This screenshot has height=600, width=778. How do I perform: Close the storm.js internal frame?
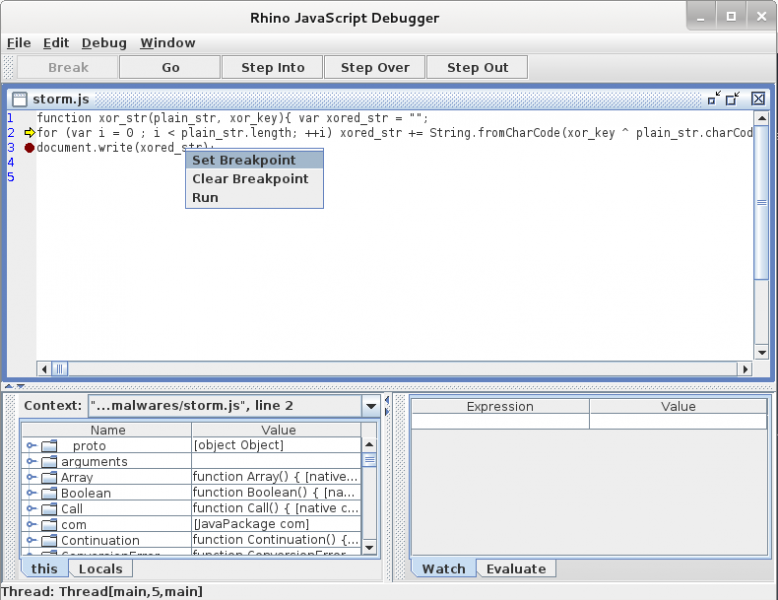click(x=758, y=98)
